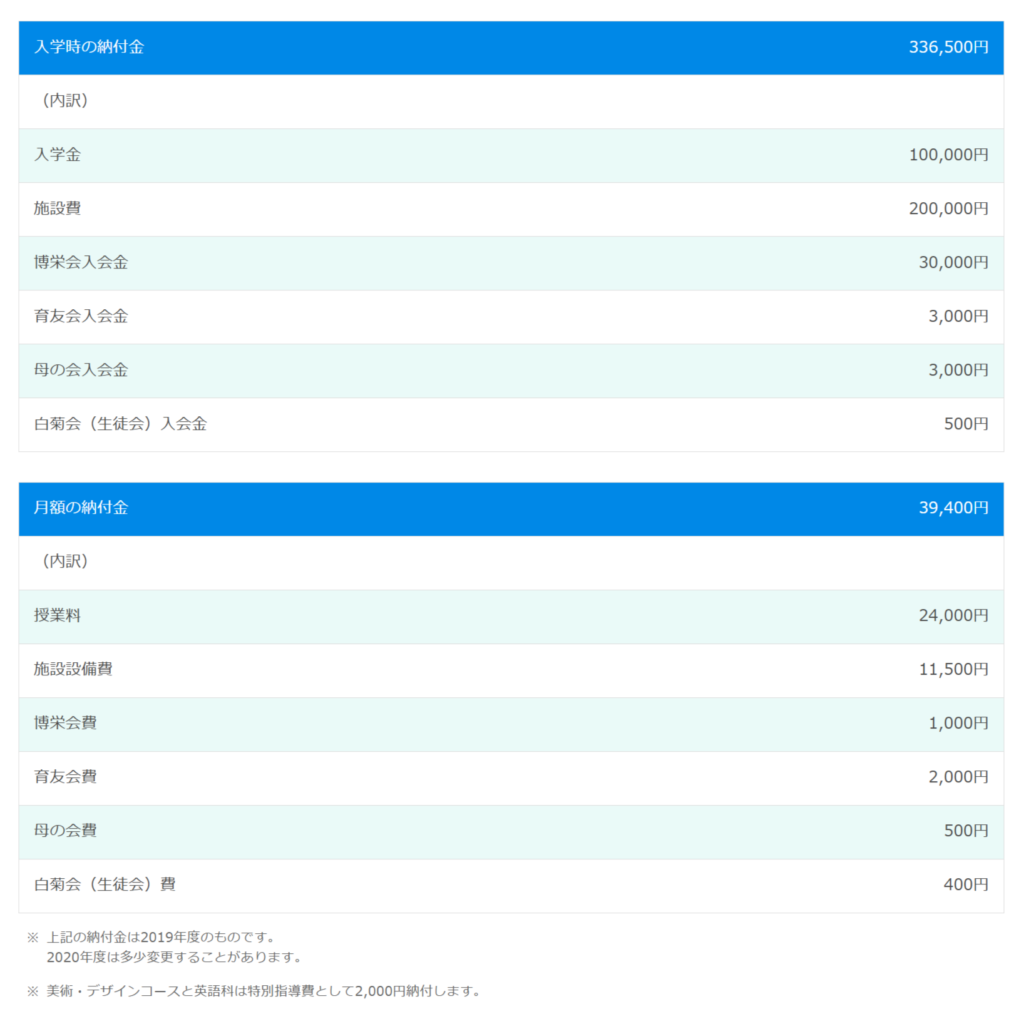Select the 母の会入会金 row label

(81, 370)
